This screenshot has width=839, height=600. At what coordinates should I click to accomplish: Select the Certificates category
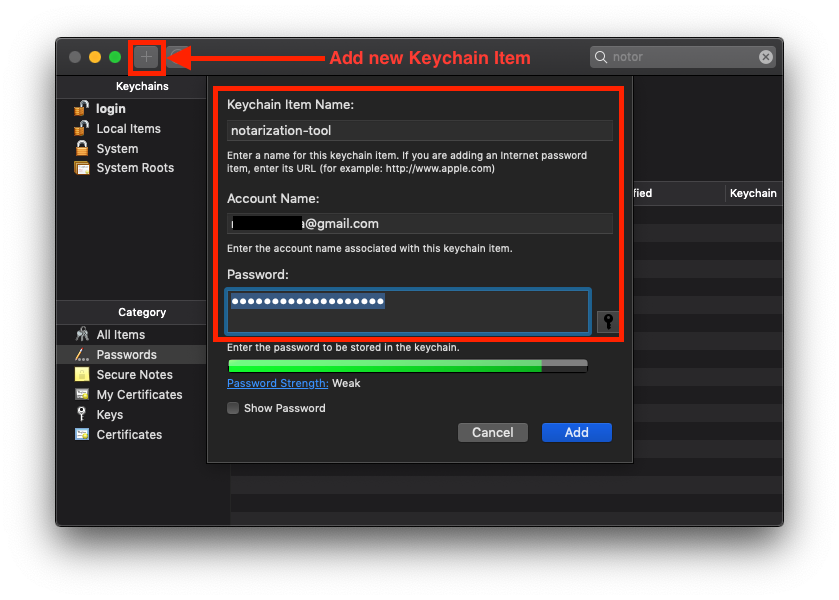[129, 435]
